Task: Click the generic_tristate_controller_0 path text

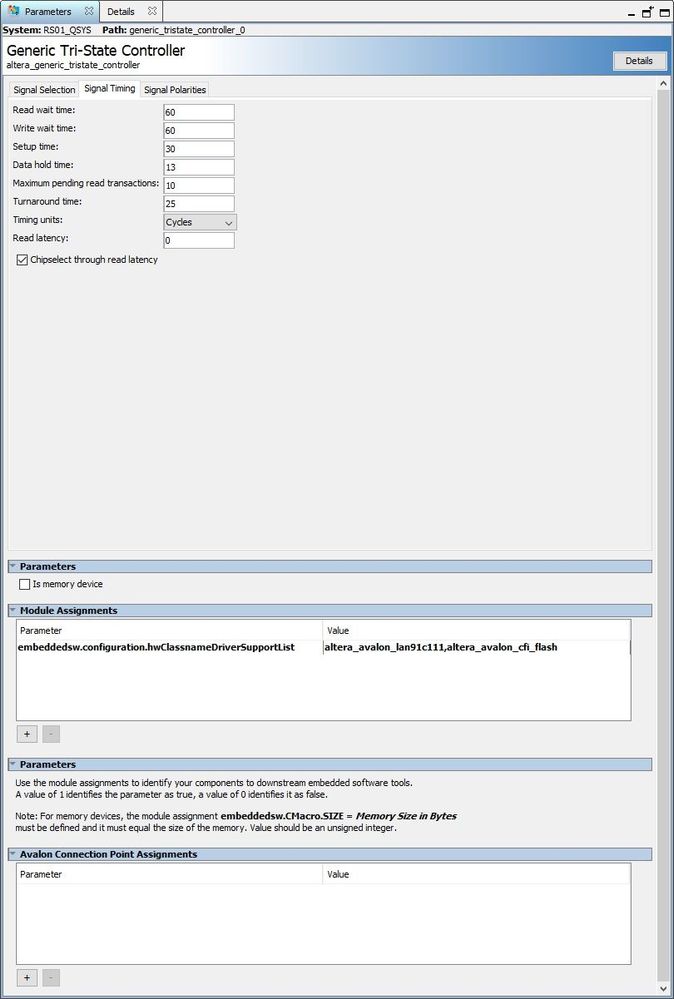Action: pos(187,30)
